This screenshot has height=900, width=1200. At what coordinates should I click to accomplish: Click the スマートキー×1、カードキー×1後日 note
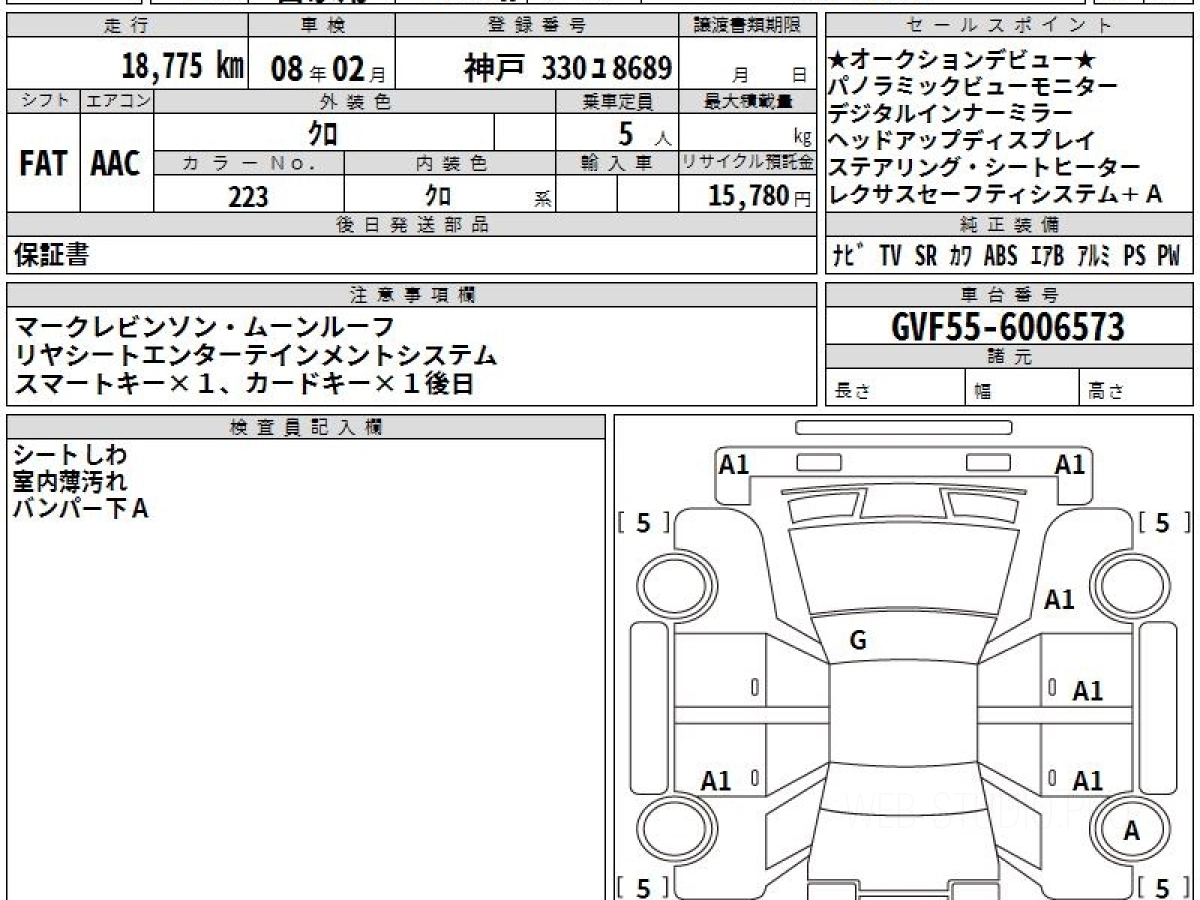[244, 383]
